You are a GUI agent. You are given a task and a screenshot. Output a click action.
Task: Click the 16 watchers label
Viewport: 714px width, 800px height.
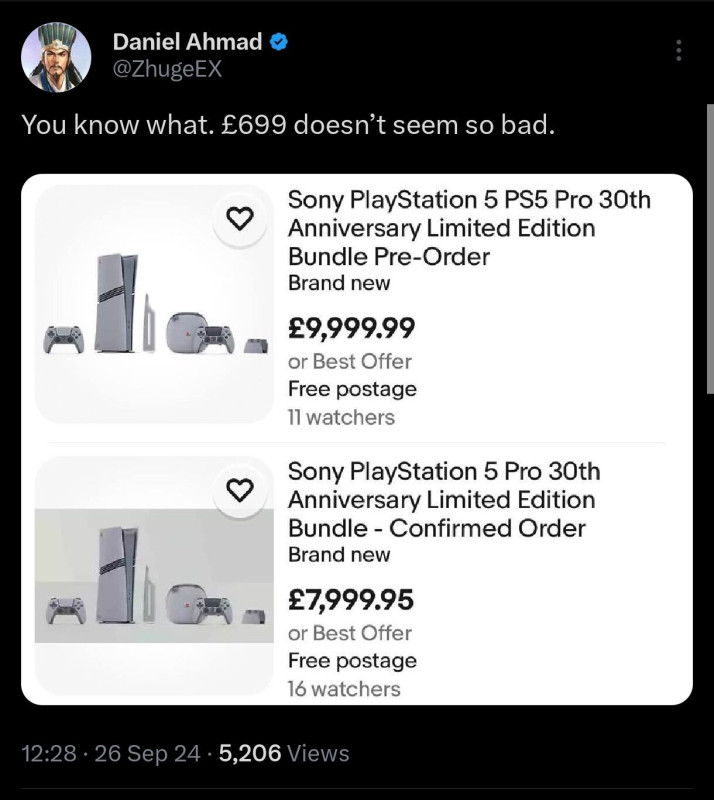(343, 689)
